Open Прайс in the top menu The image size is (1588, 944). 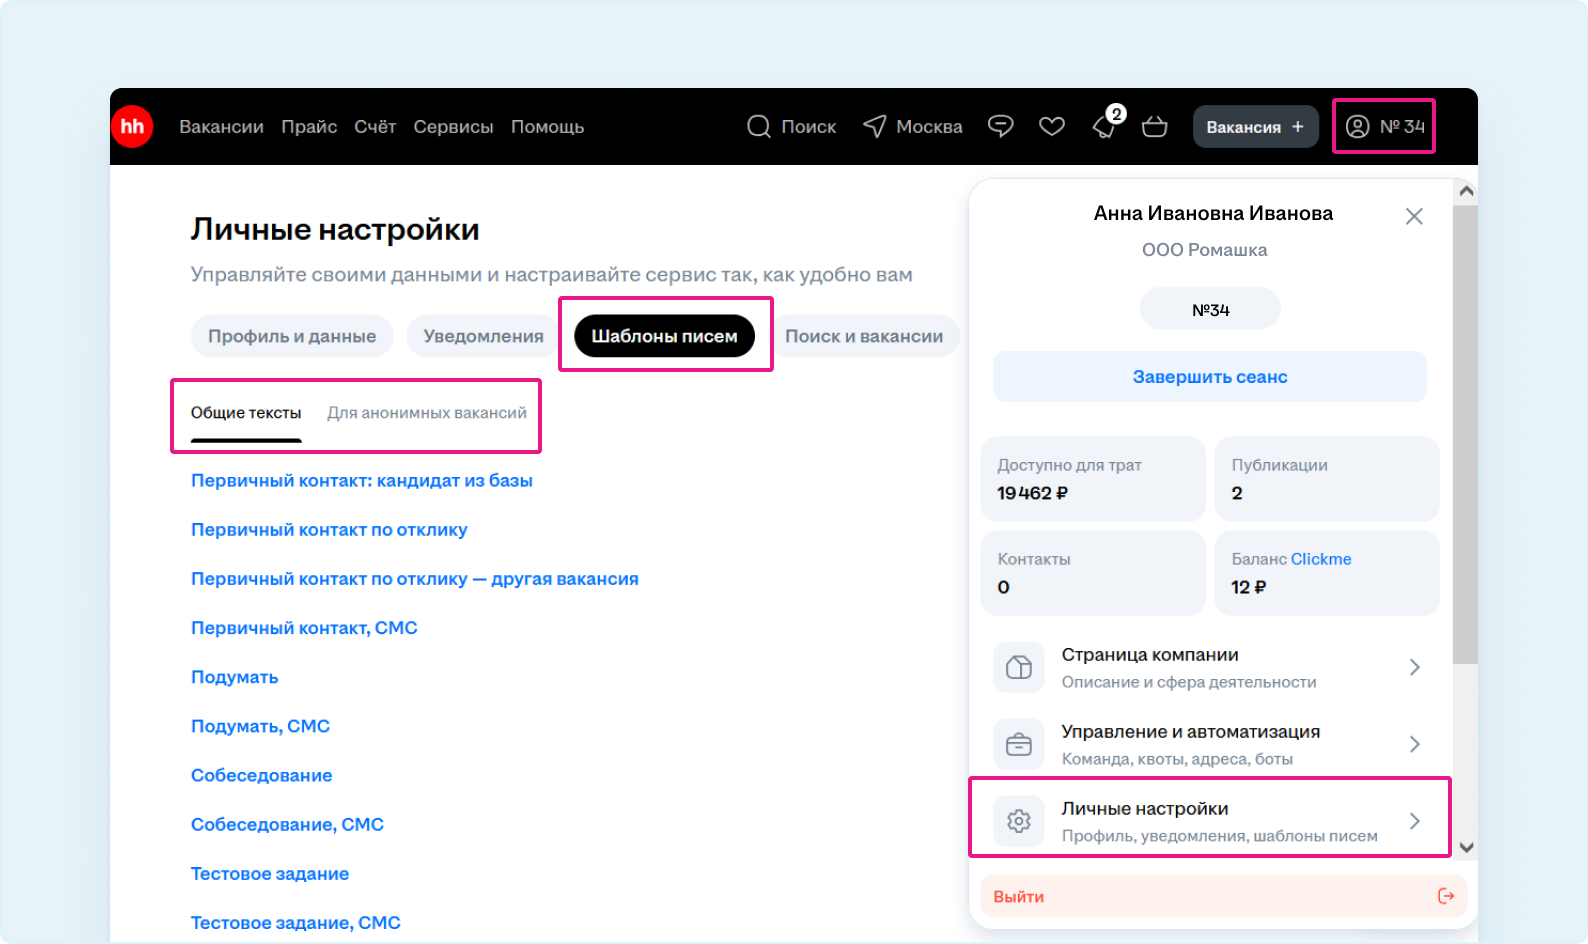pos(309,127)
